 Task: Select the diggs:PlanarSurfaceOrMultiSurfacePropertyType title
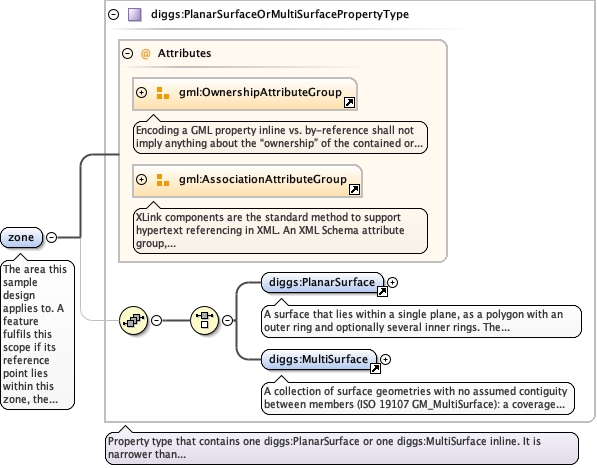(x=280, y=14)
